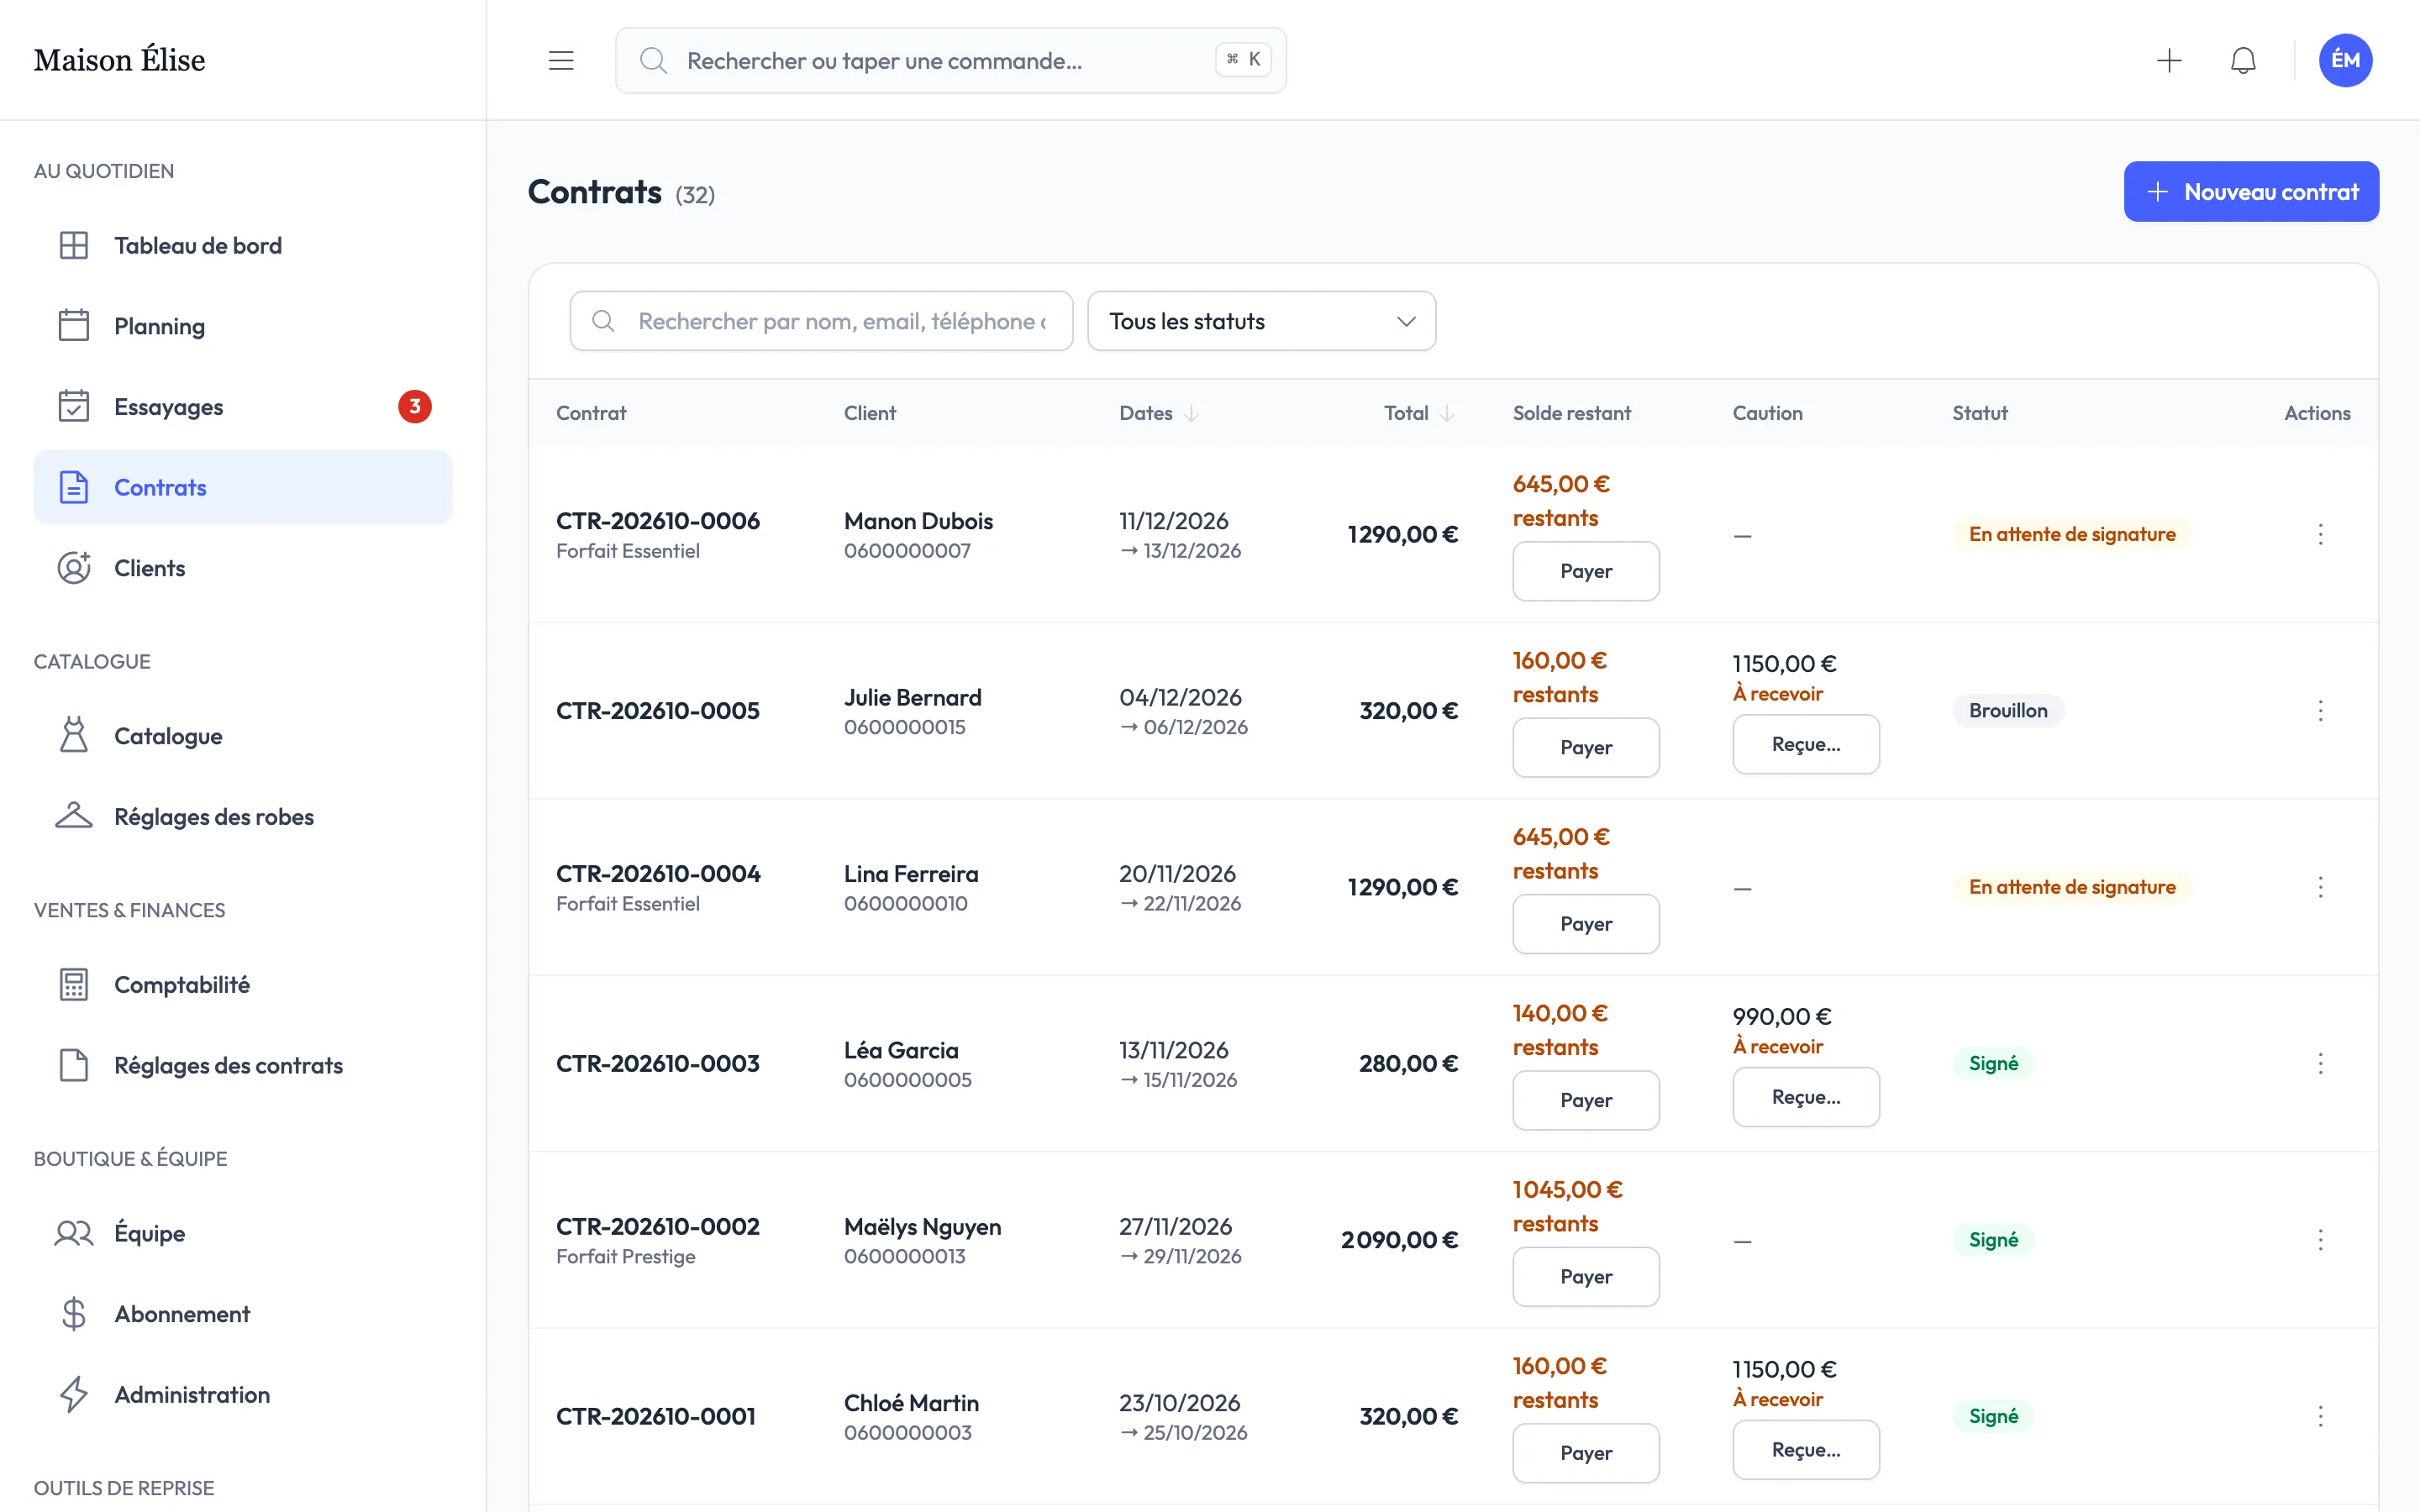
Task: Click the Abonnement dollar icon
Action: (x=74, y=1313)
